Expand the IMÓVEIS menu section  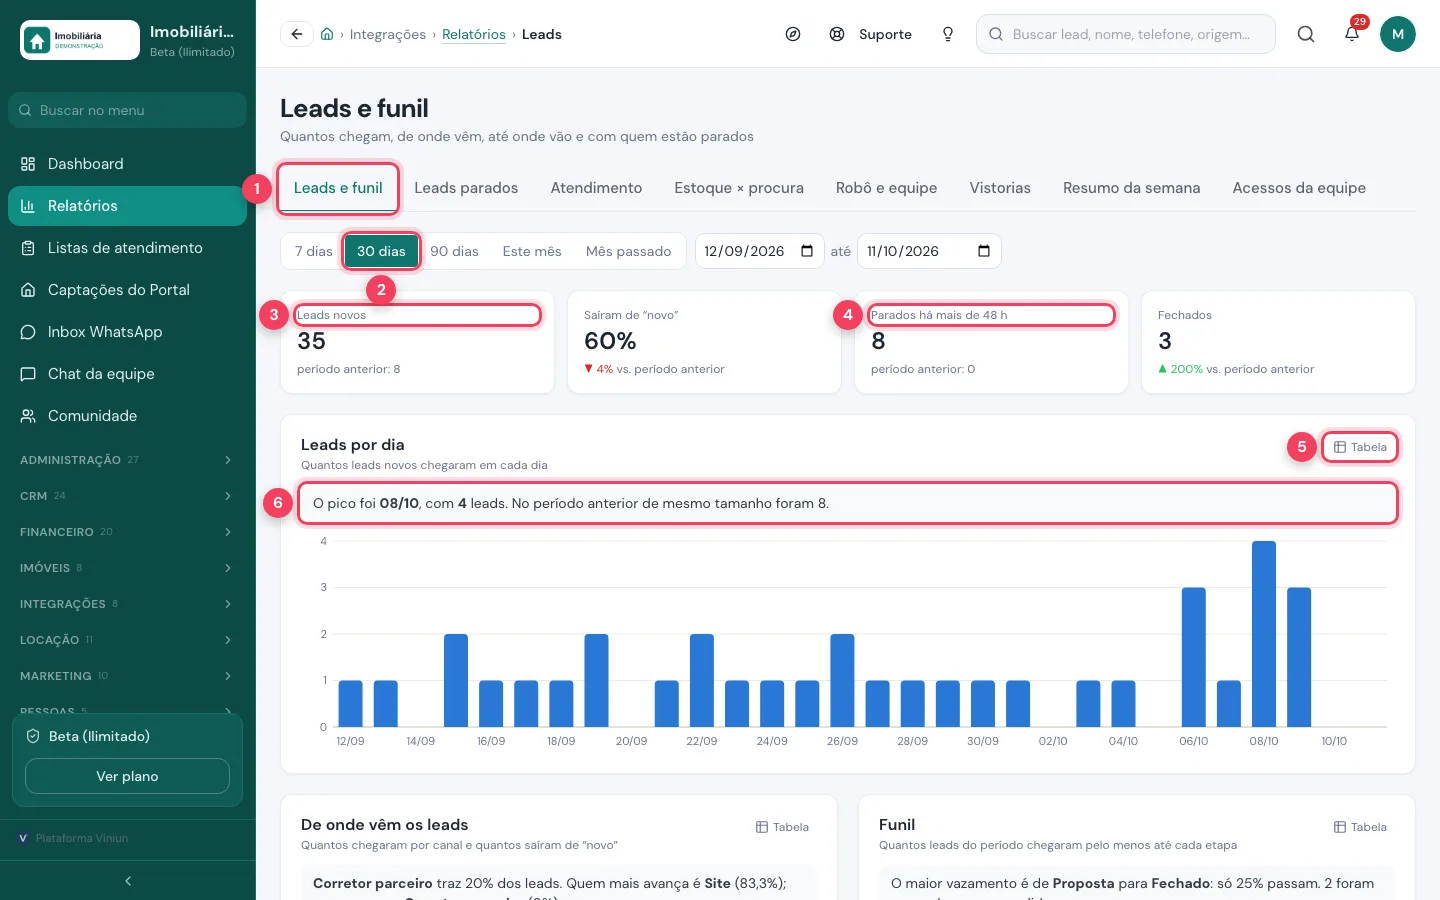(127, 568)
